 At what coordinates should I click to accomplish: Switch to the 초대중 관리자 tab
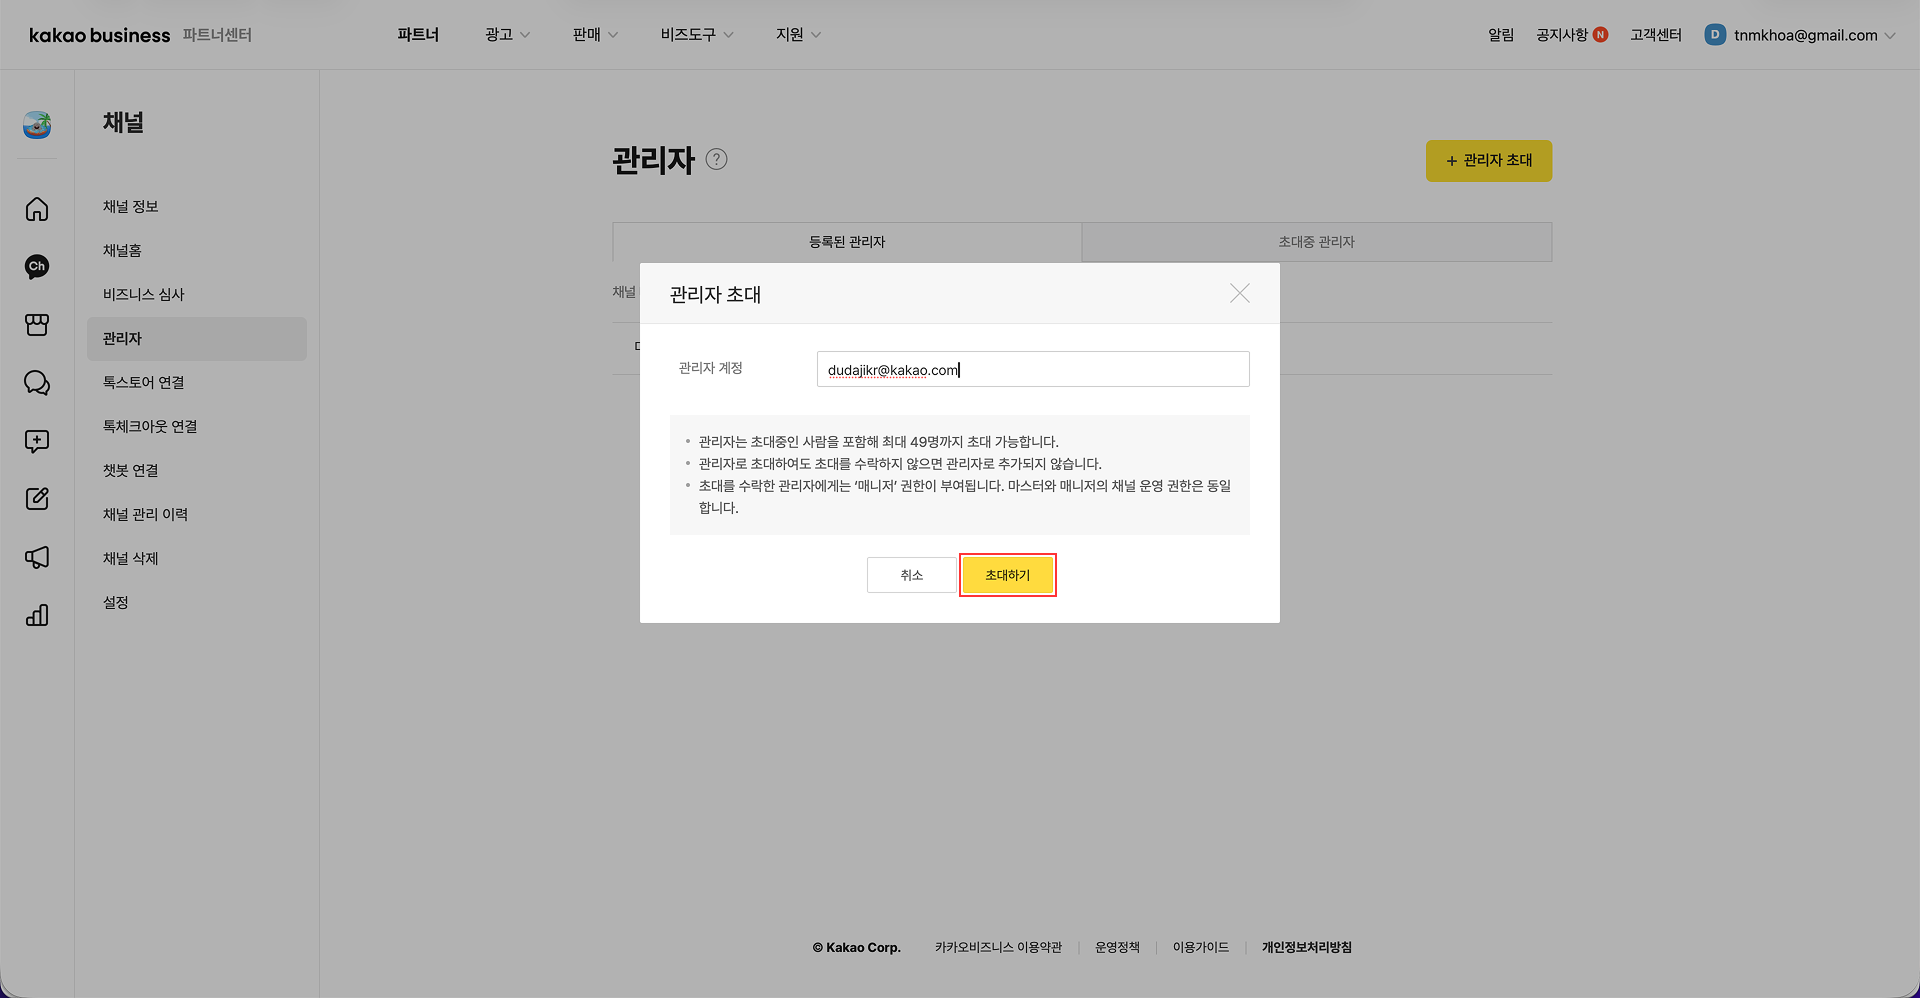(1316, 241)
